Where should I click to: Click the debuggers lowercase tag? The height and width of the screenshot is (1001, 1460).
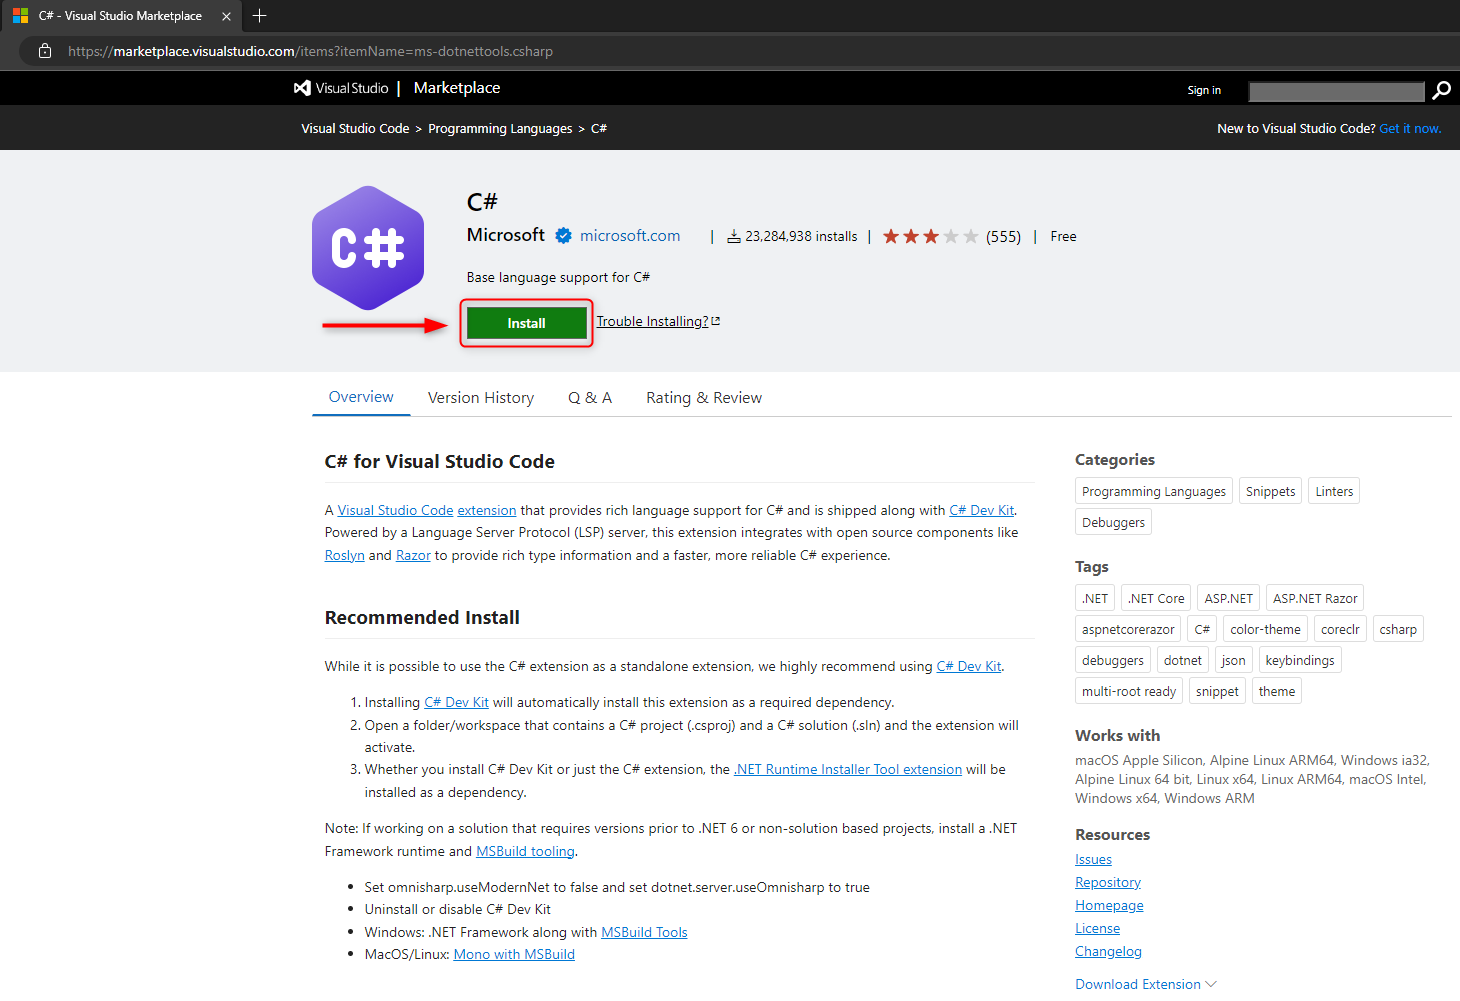pos(1113,660)
